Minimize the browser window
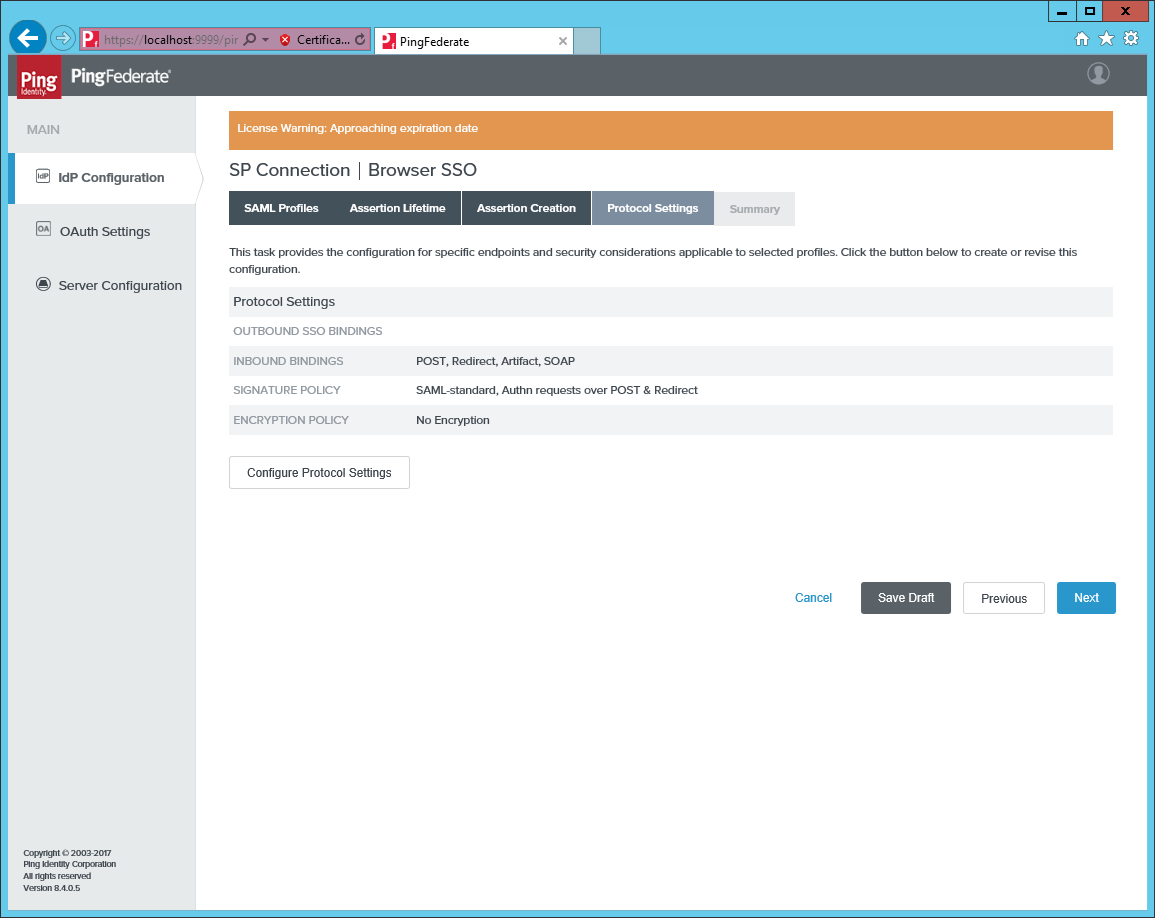This screenshot has height=918, width=1155. click(x=1061, y=12)
